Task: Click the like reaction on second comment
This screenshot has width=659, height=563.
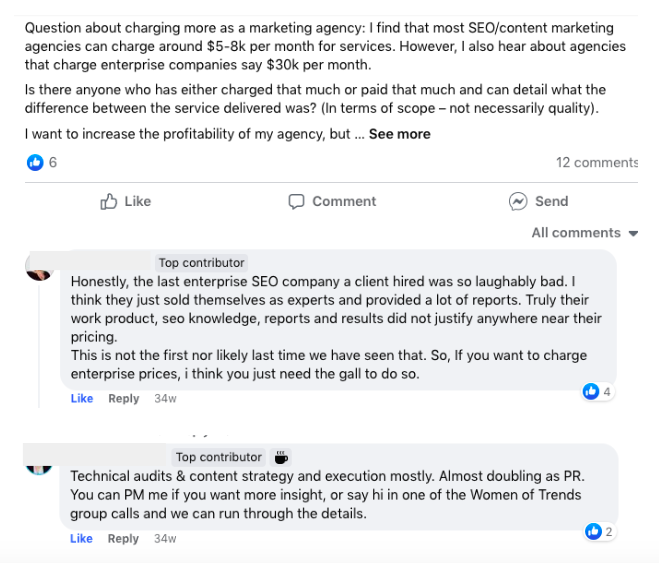Action: tap(592, 531)
